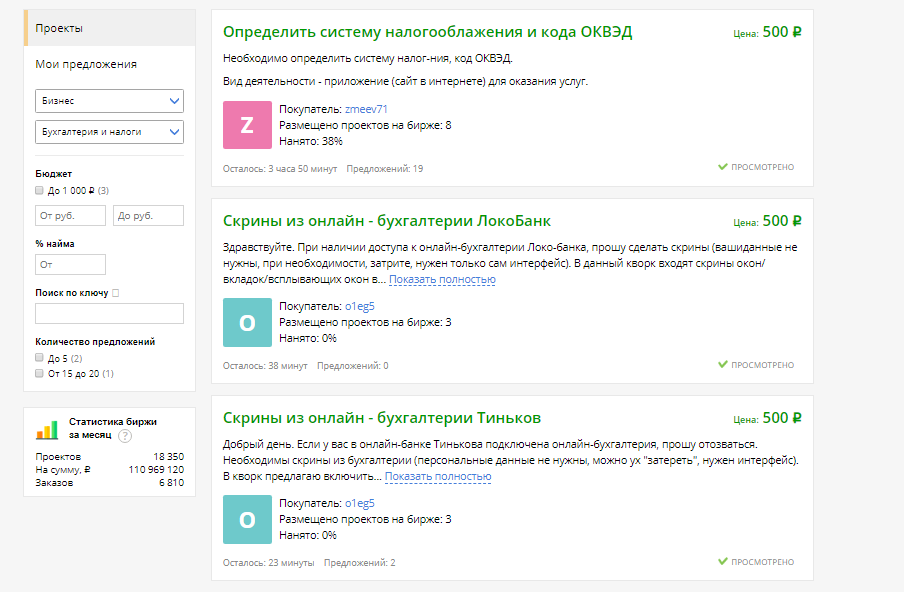
Task: Click the O avatar in ЛокоБанк project
Action: click(x=247, y=322)
